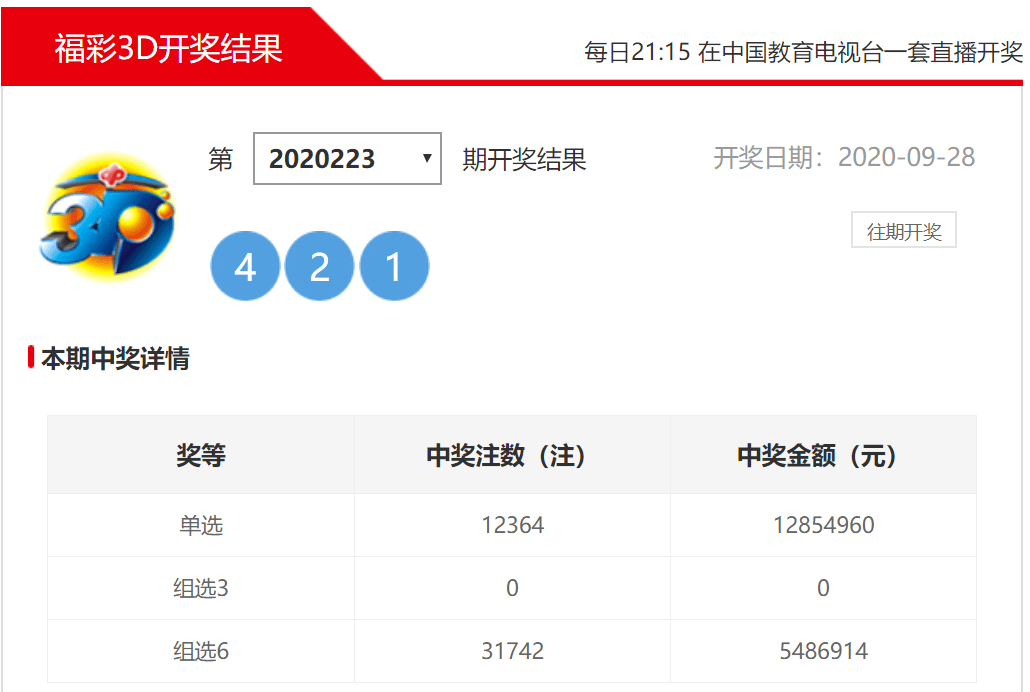Click the 每日21:15 broadcast notice text
1030x692 pixels.
(803, 52)
